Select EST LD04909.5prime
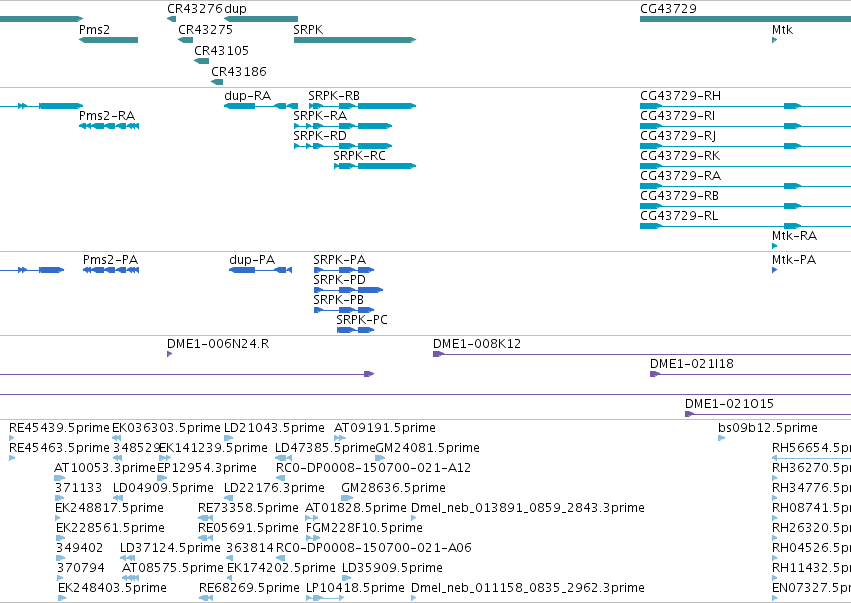The height and width of the screenshot is (603, 851). tap(118, 498)
